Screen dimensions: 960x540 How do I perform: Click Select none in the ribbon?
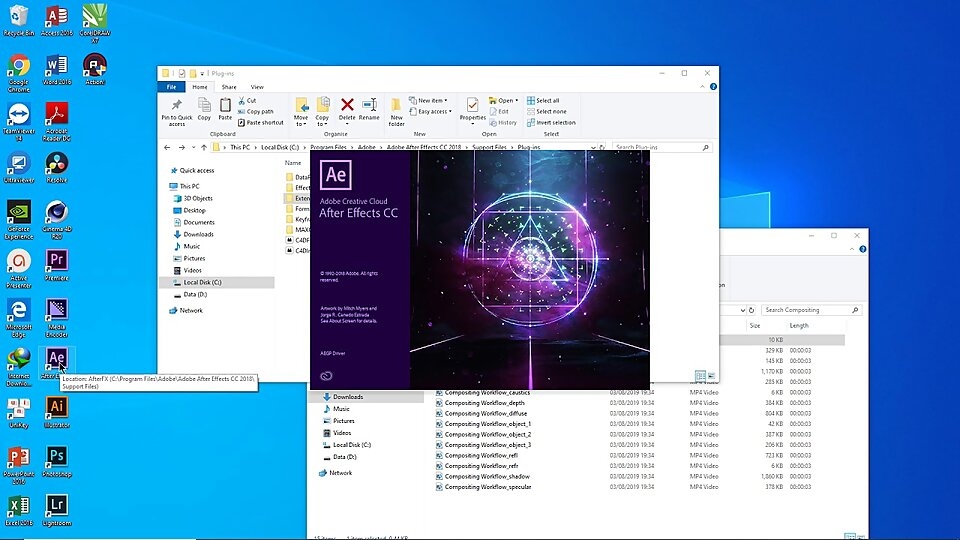547,111
